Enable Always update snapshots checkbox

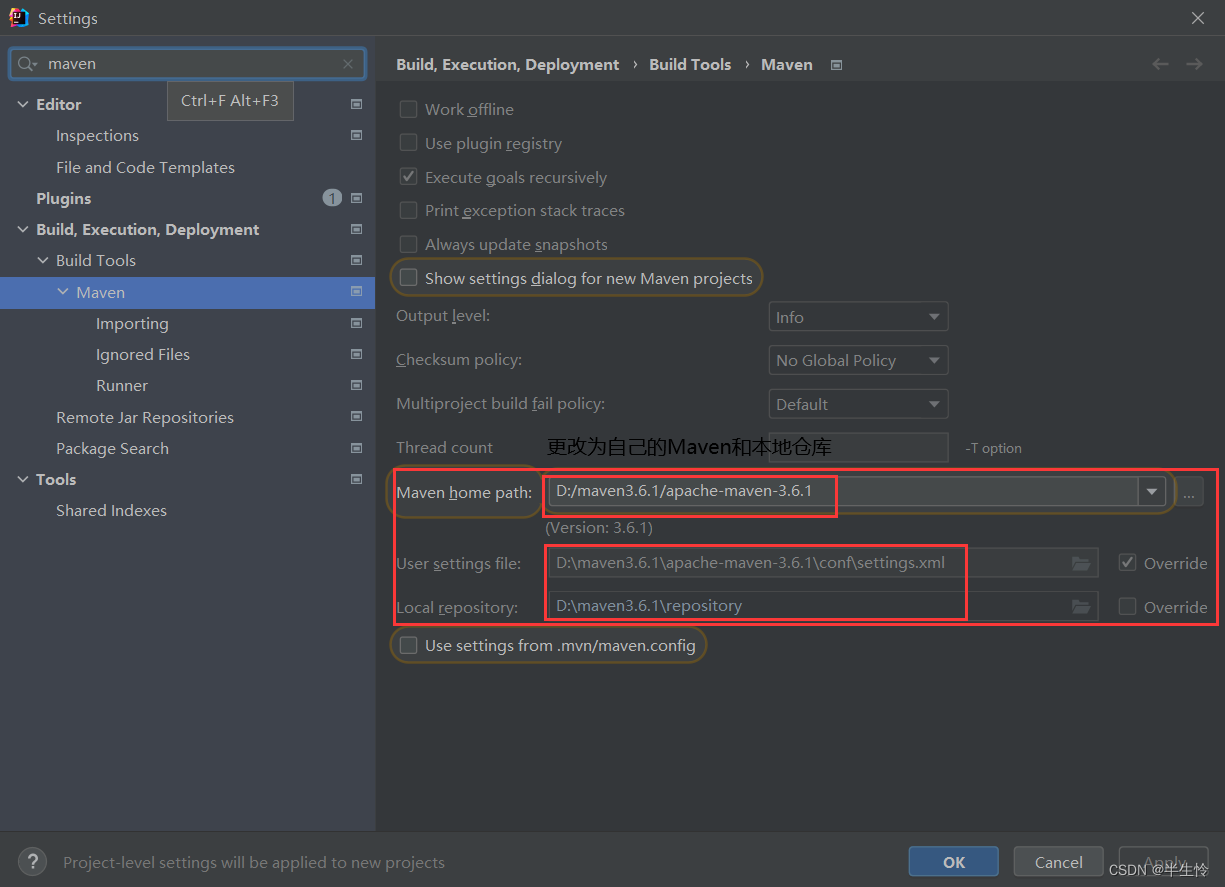(408, 244)
